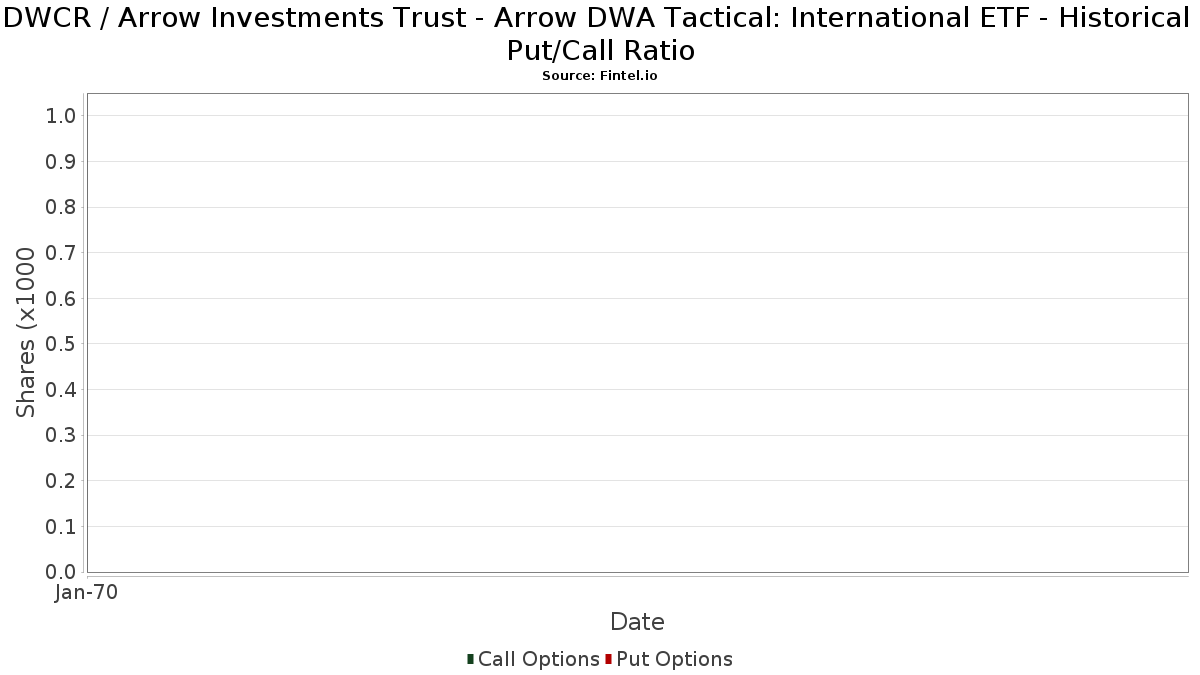Click the 0.8 y-axis tick label
The height and width of the screenshot is (675, 1200).
click(61, 207)
